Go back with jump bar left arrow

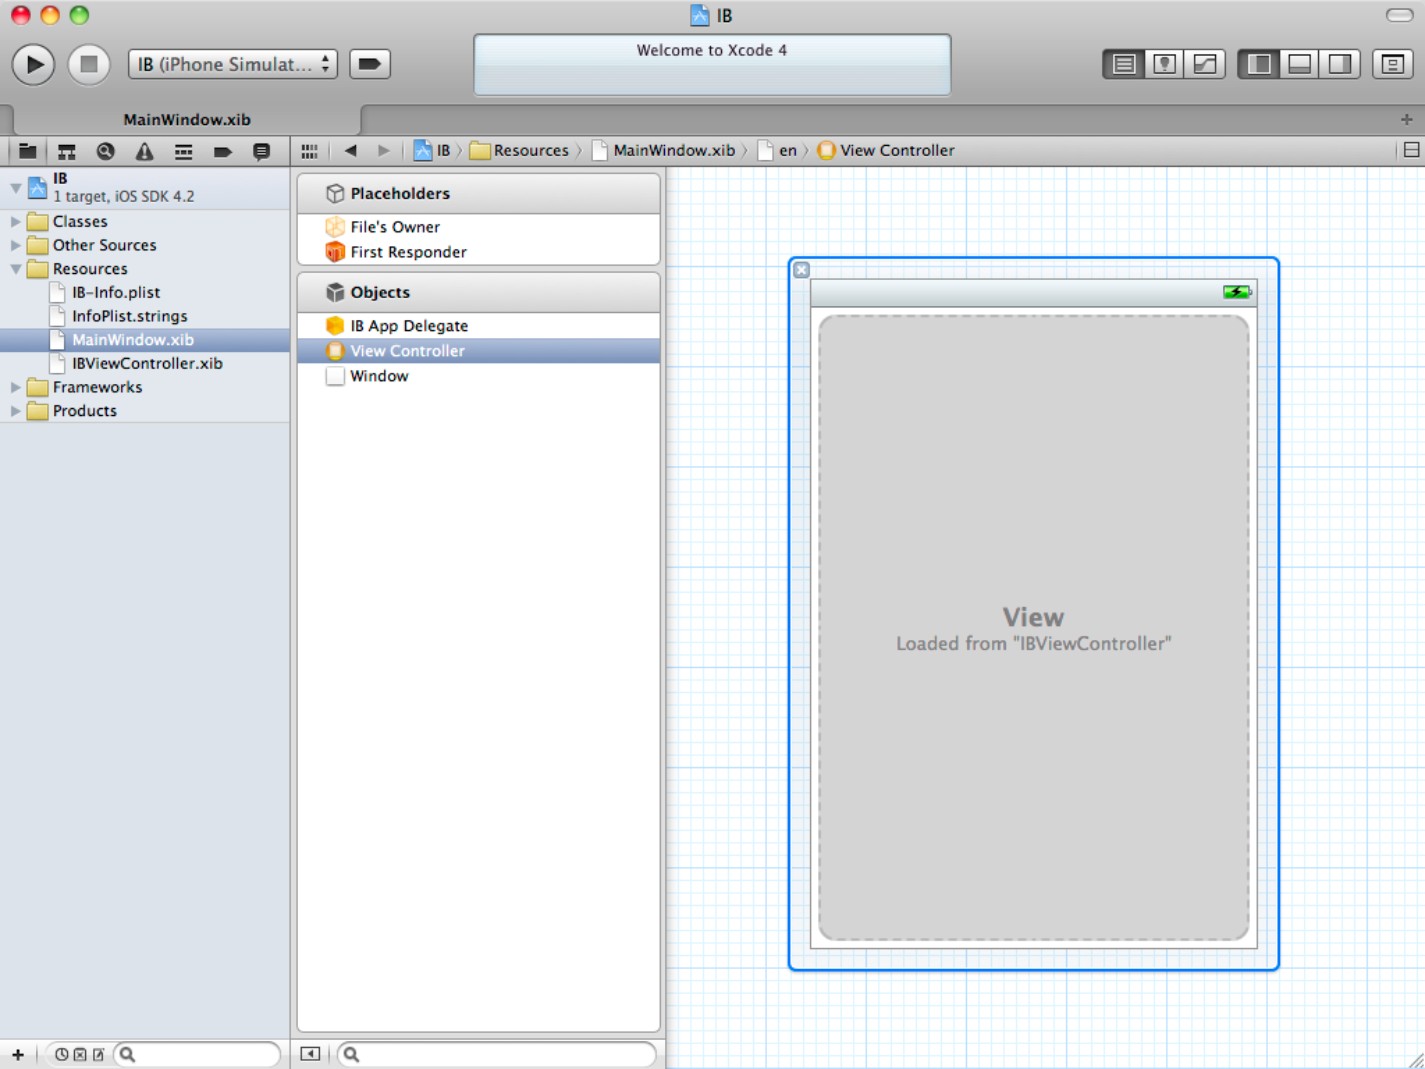pyautogui.click(x=351, y=151)
